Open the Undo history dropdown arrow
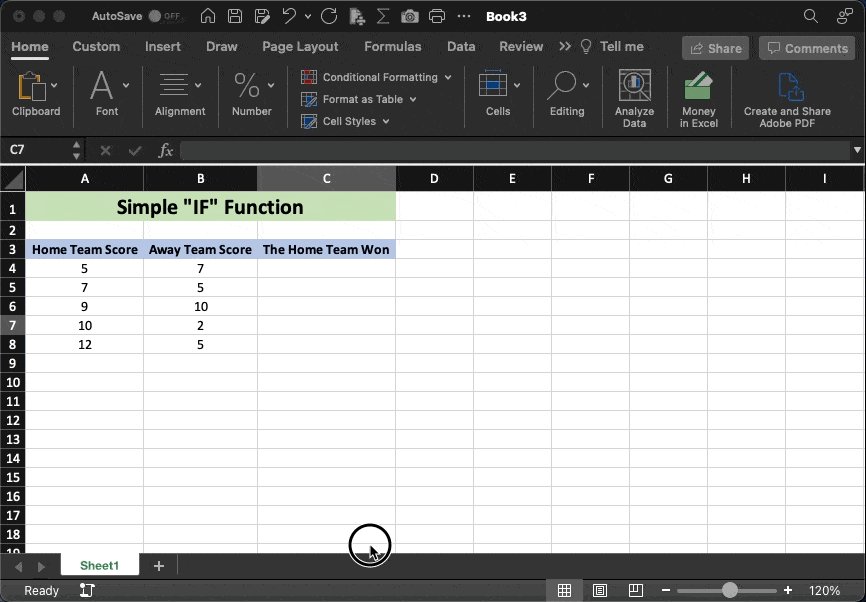This screenshot has width=866, height=602. [308, 17]
